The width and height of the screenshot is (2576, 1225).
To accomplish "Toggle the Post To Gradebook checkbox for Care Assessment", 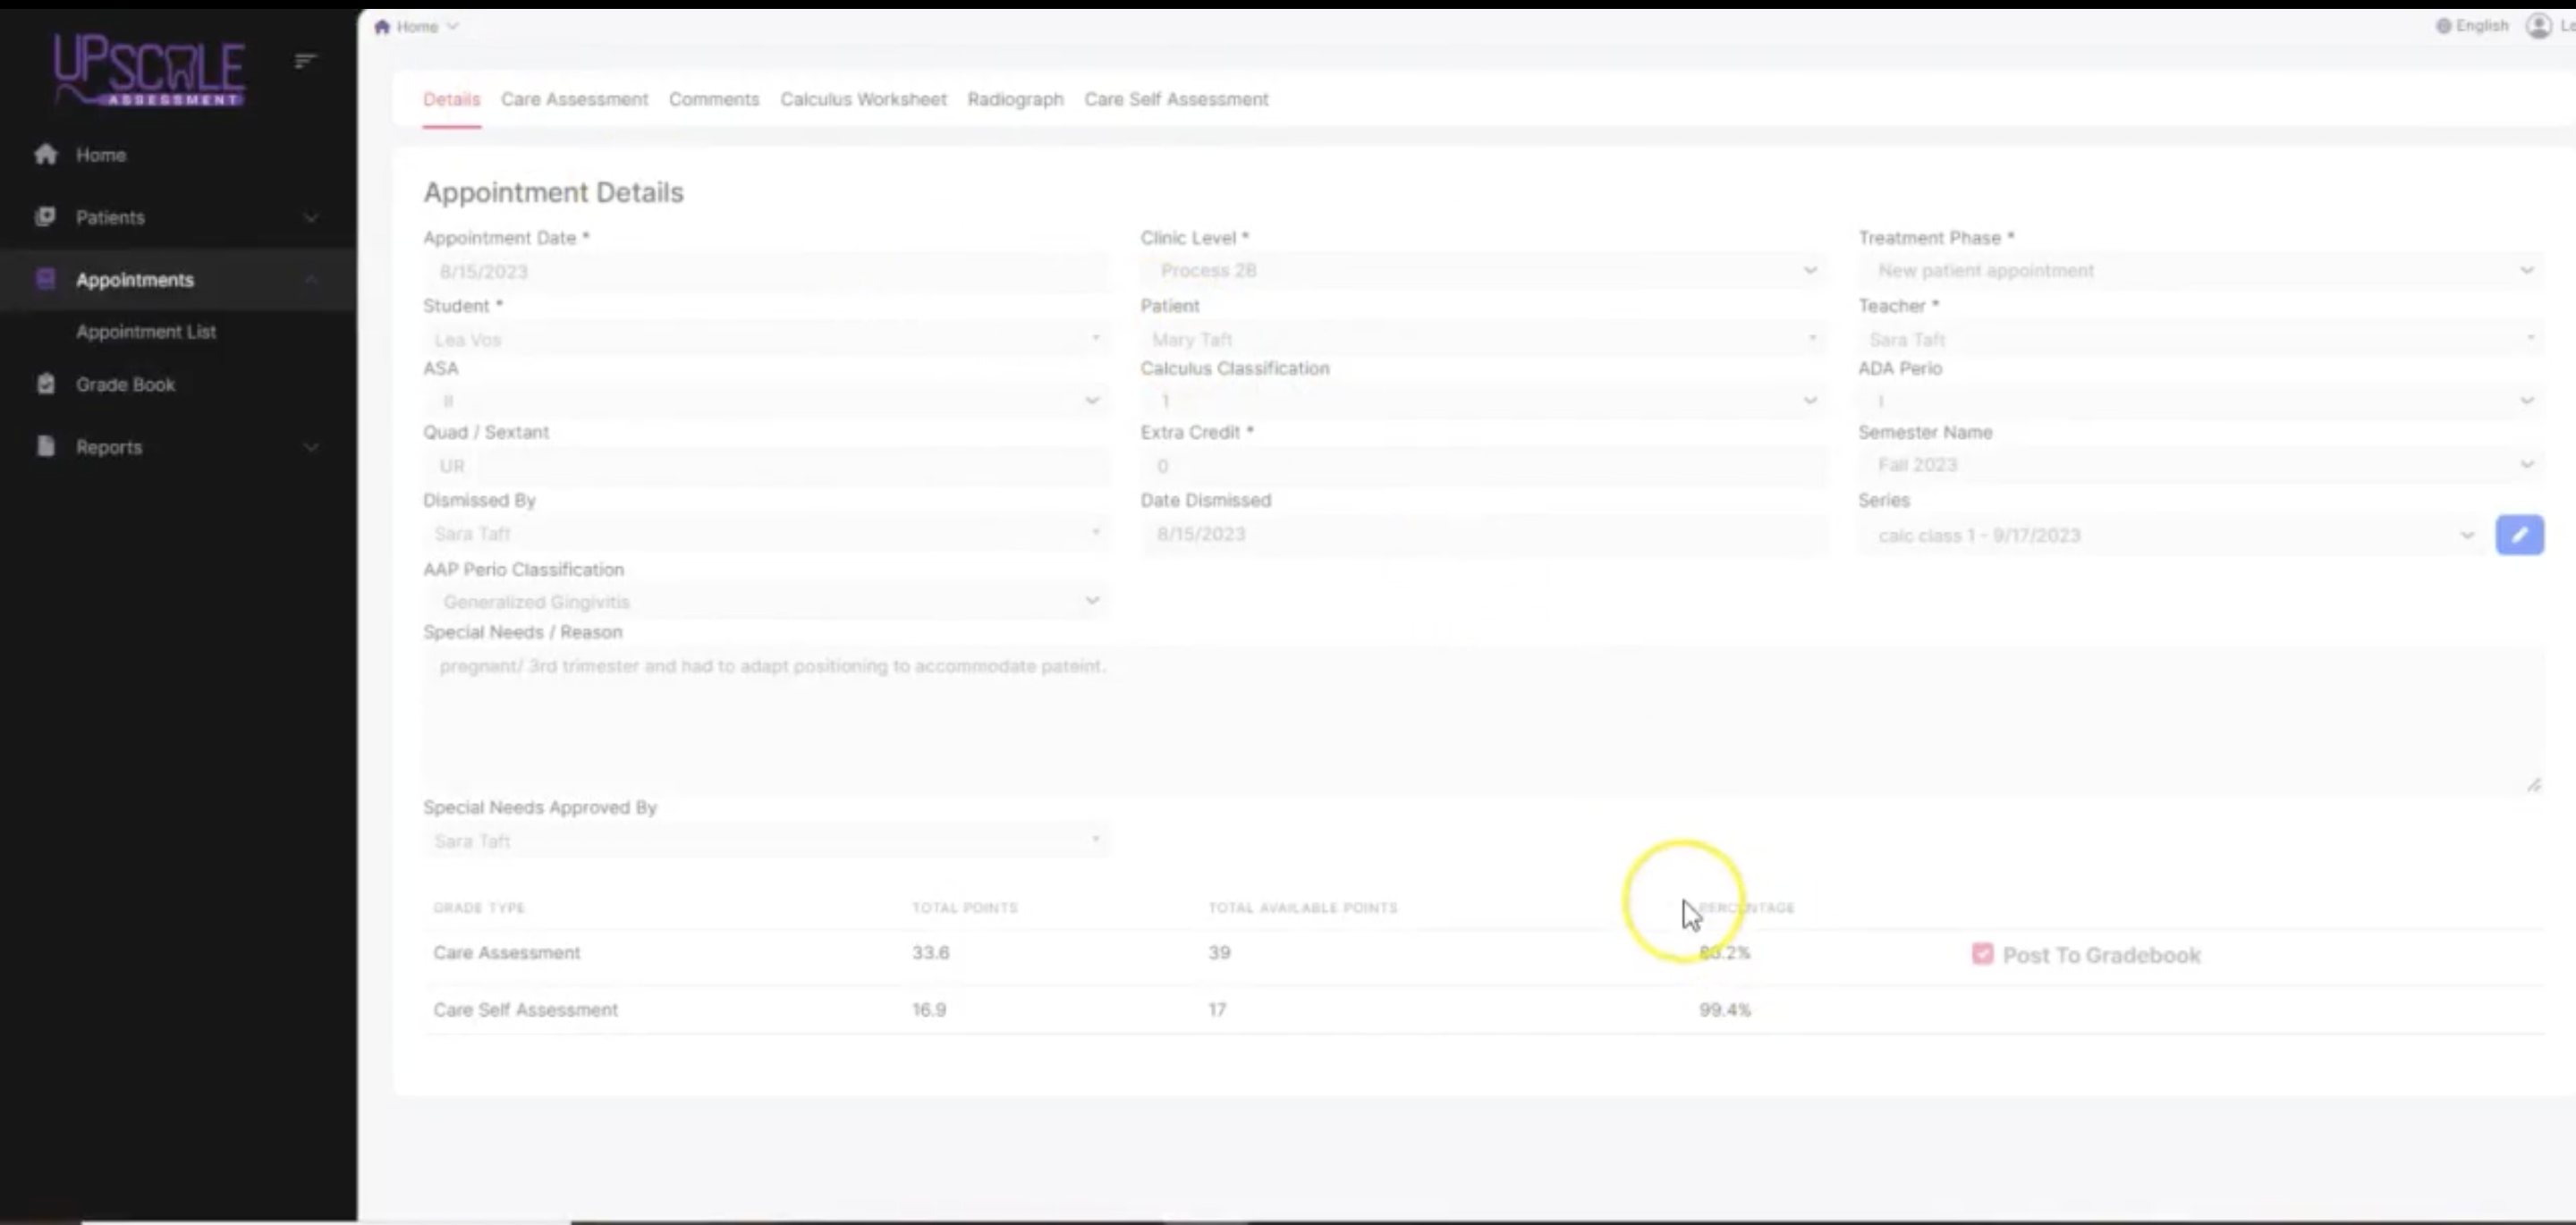I will 1983,954.
